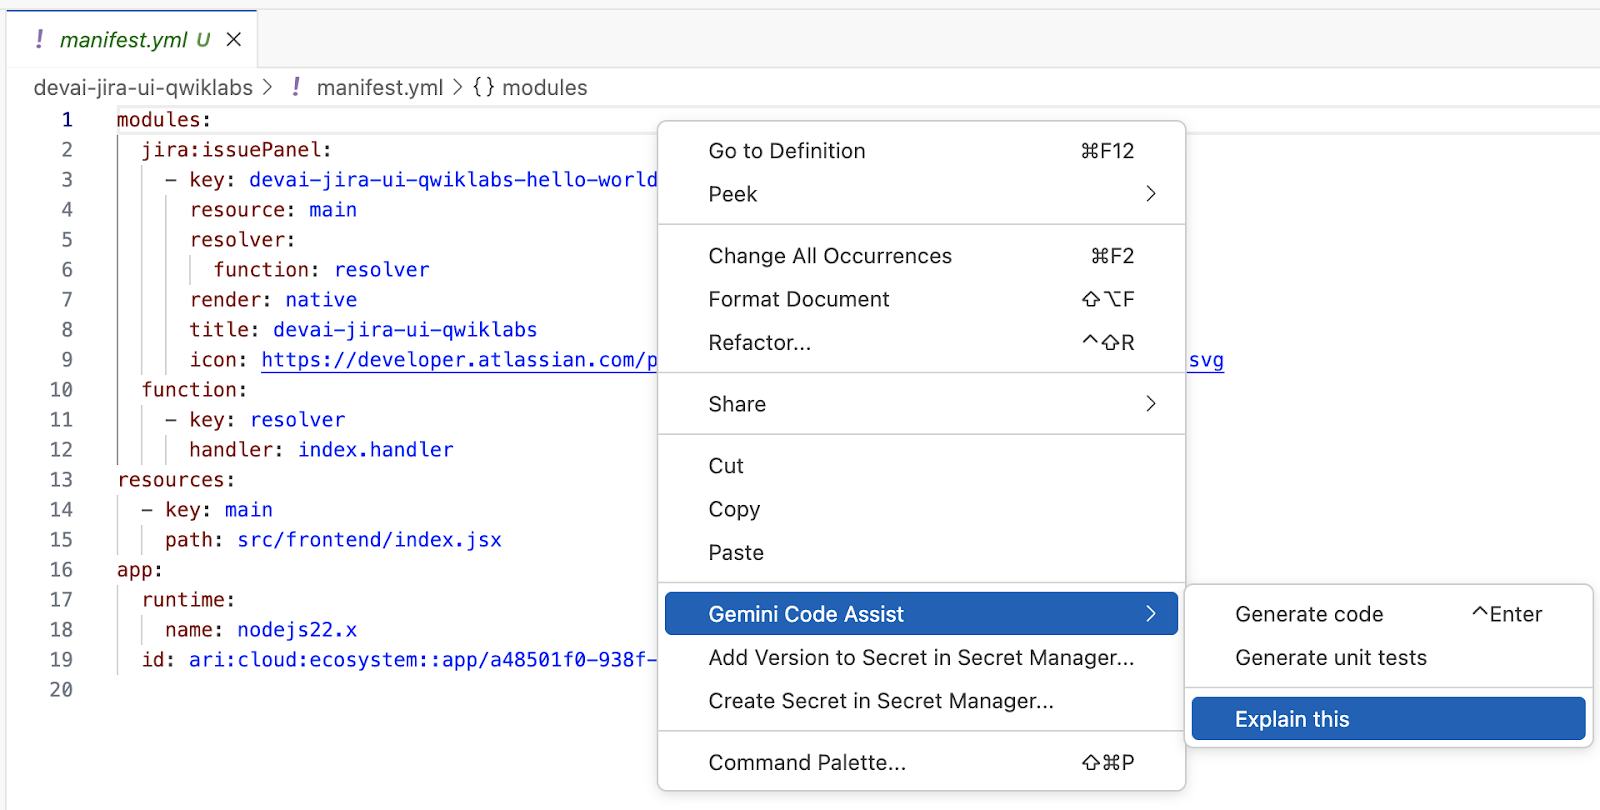The image size is (1600, 810).
Task: Select Add Version to Secret option
Action: point(920,658)
